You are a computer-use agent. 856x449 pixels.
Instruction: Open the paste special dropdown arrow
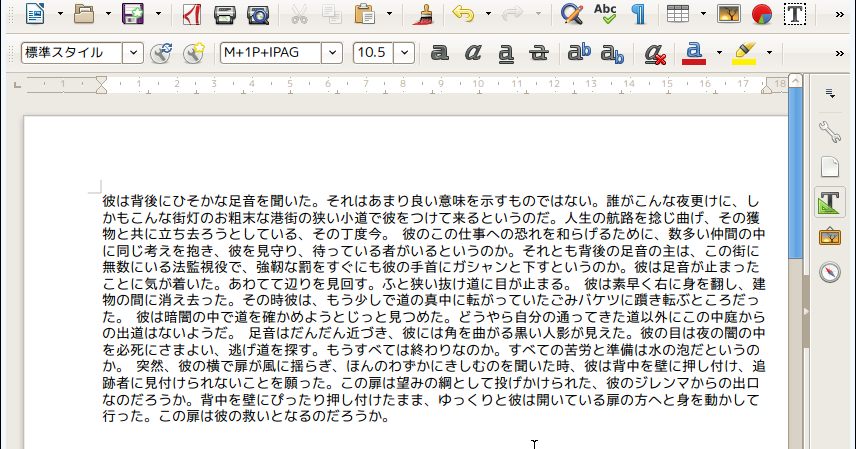389,14
